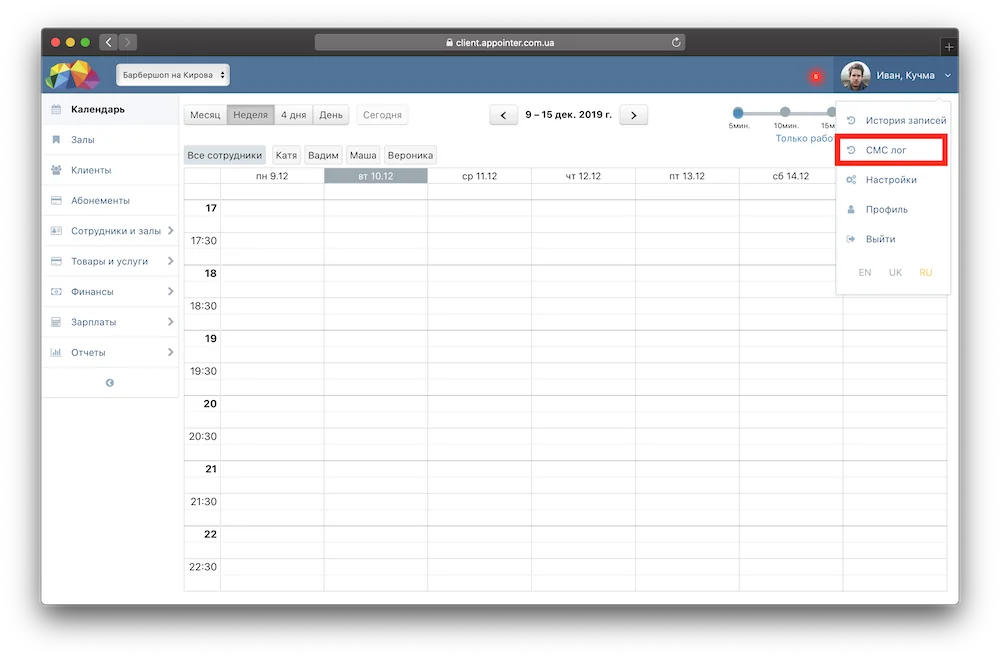Click the address bar lock icon

coord(450,42)
